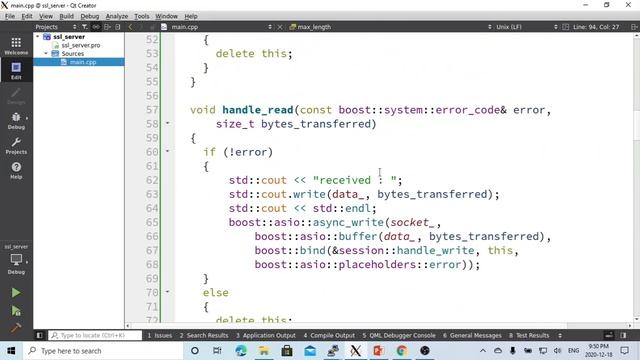Click split Projects panel icon
The image size is (640, 360).
[107, 27]
